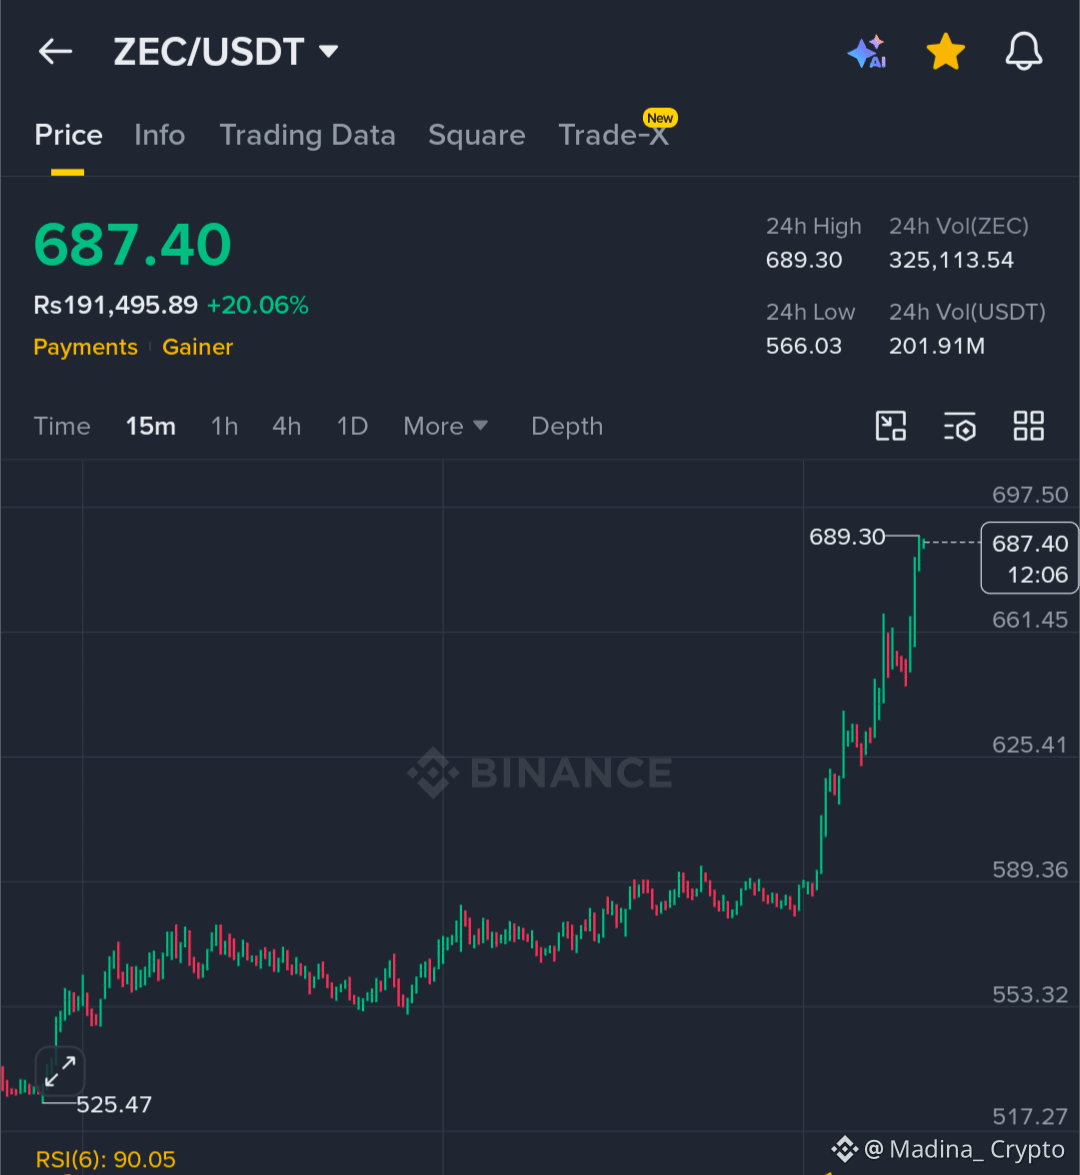Open the AI assistant sparkle icon
Image resolution: width=1080 pixels, height=1175 pixels.
(x=867, y=52)
